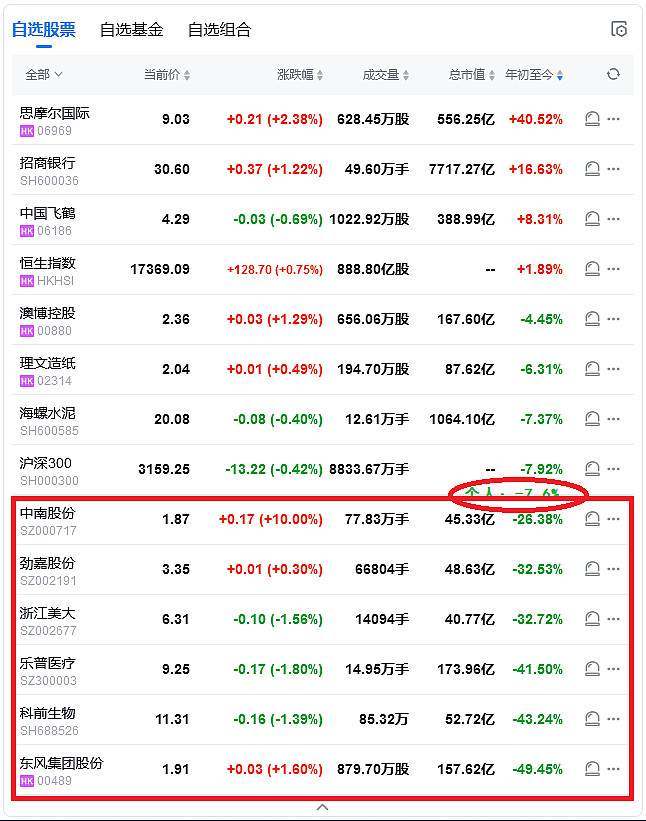
Task: Switch to 自选股票 tab
Action: 44,29
